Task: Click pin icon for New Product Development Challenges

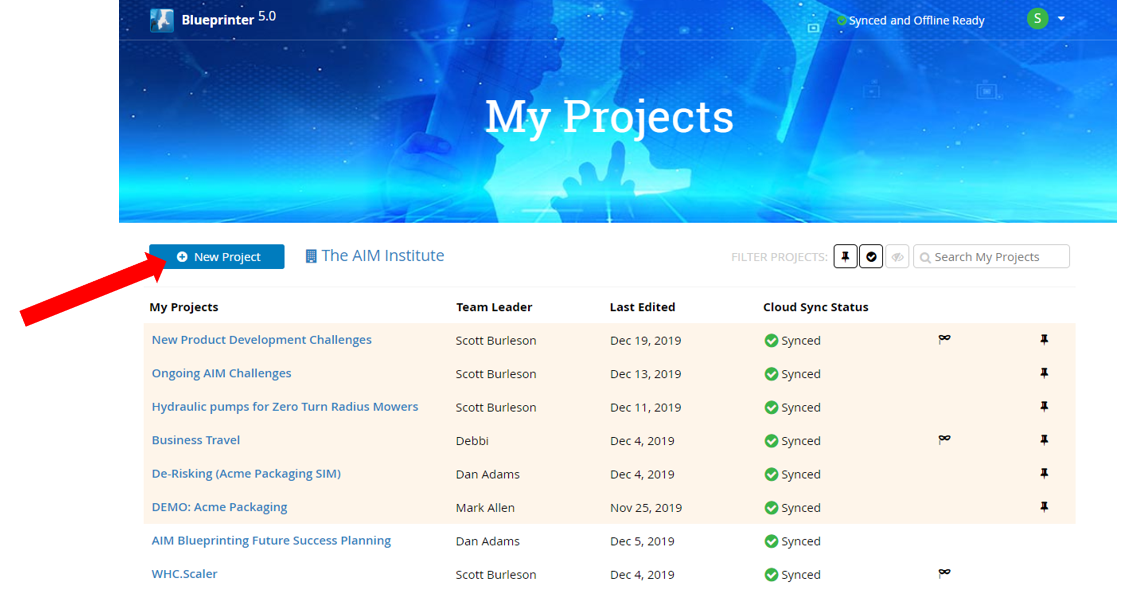Action: tap(1044, 339)
